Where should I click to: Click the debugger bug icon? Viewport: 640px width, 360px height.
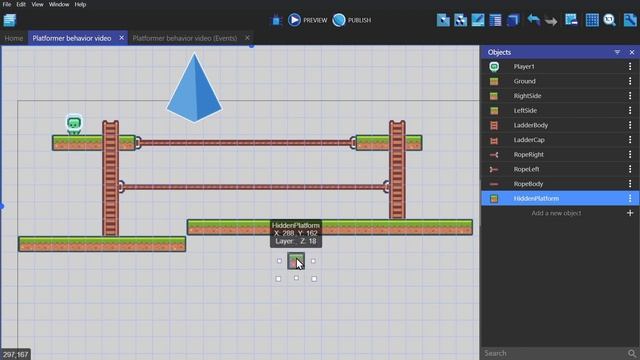point(277,20)
